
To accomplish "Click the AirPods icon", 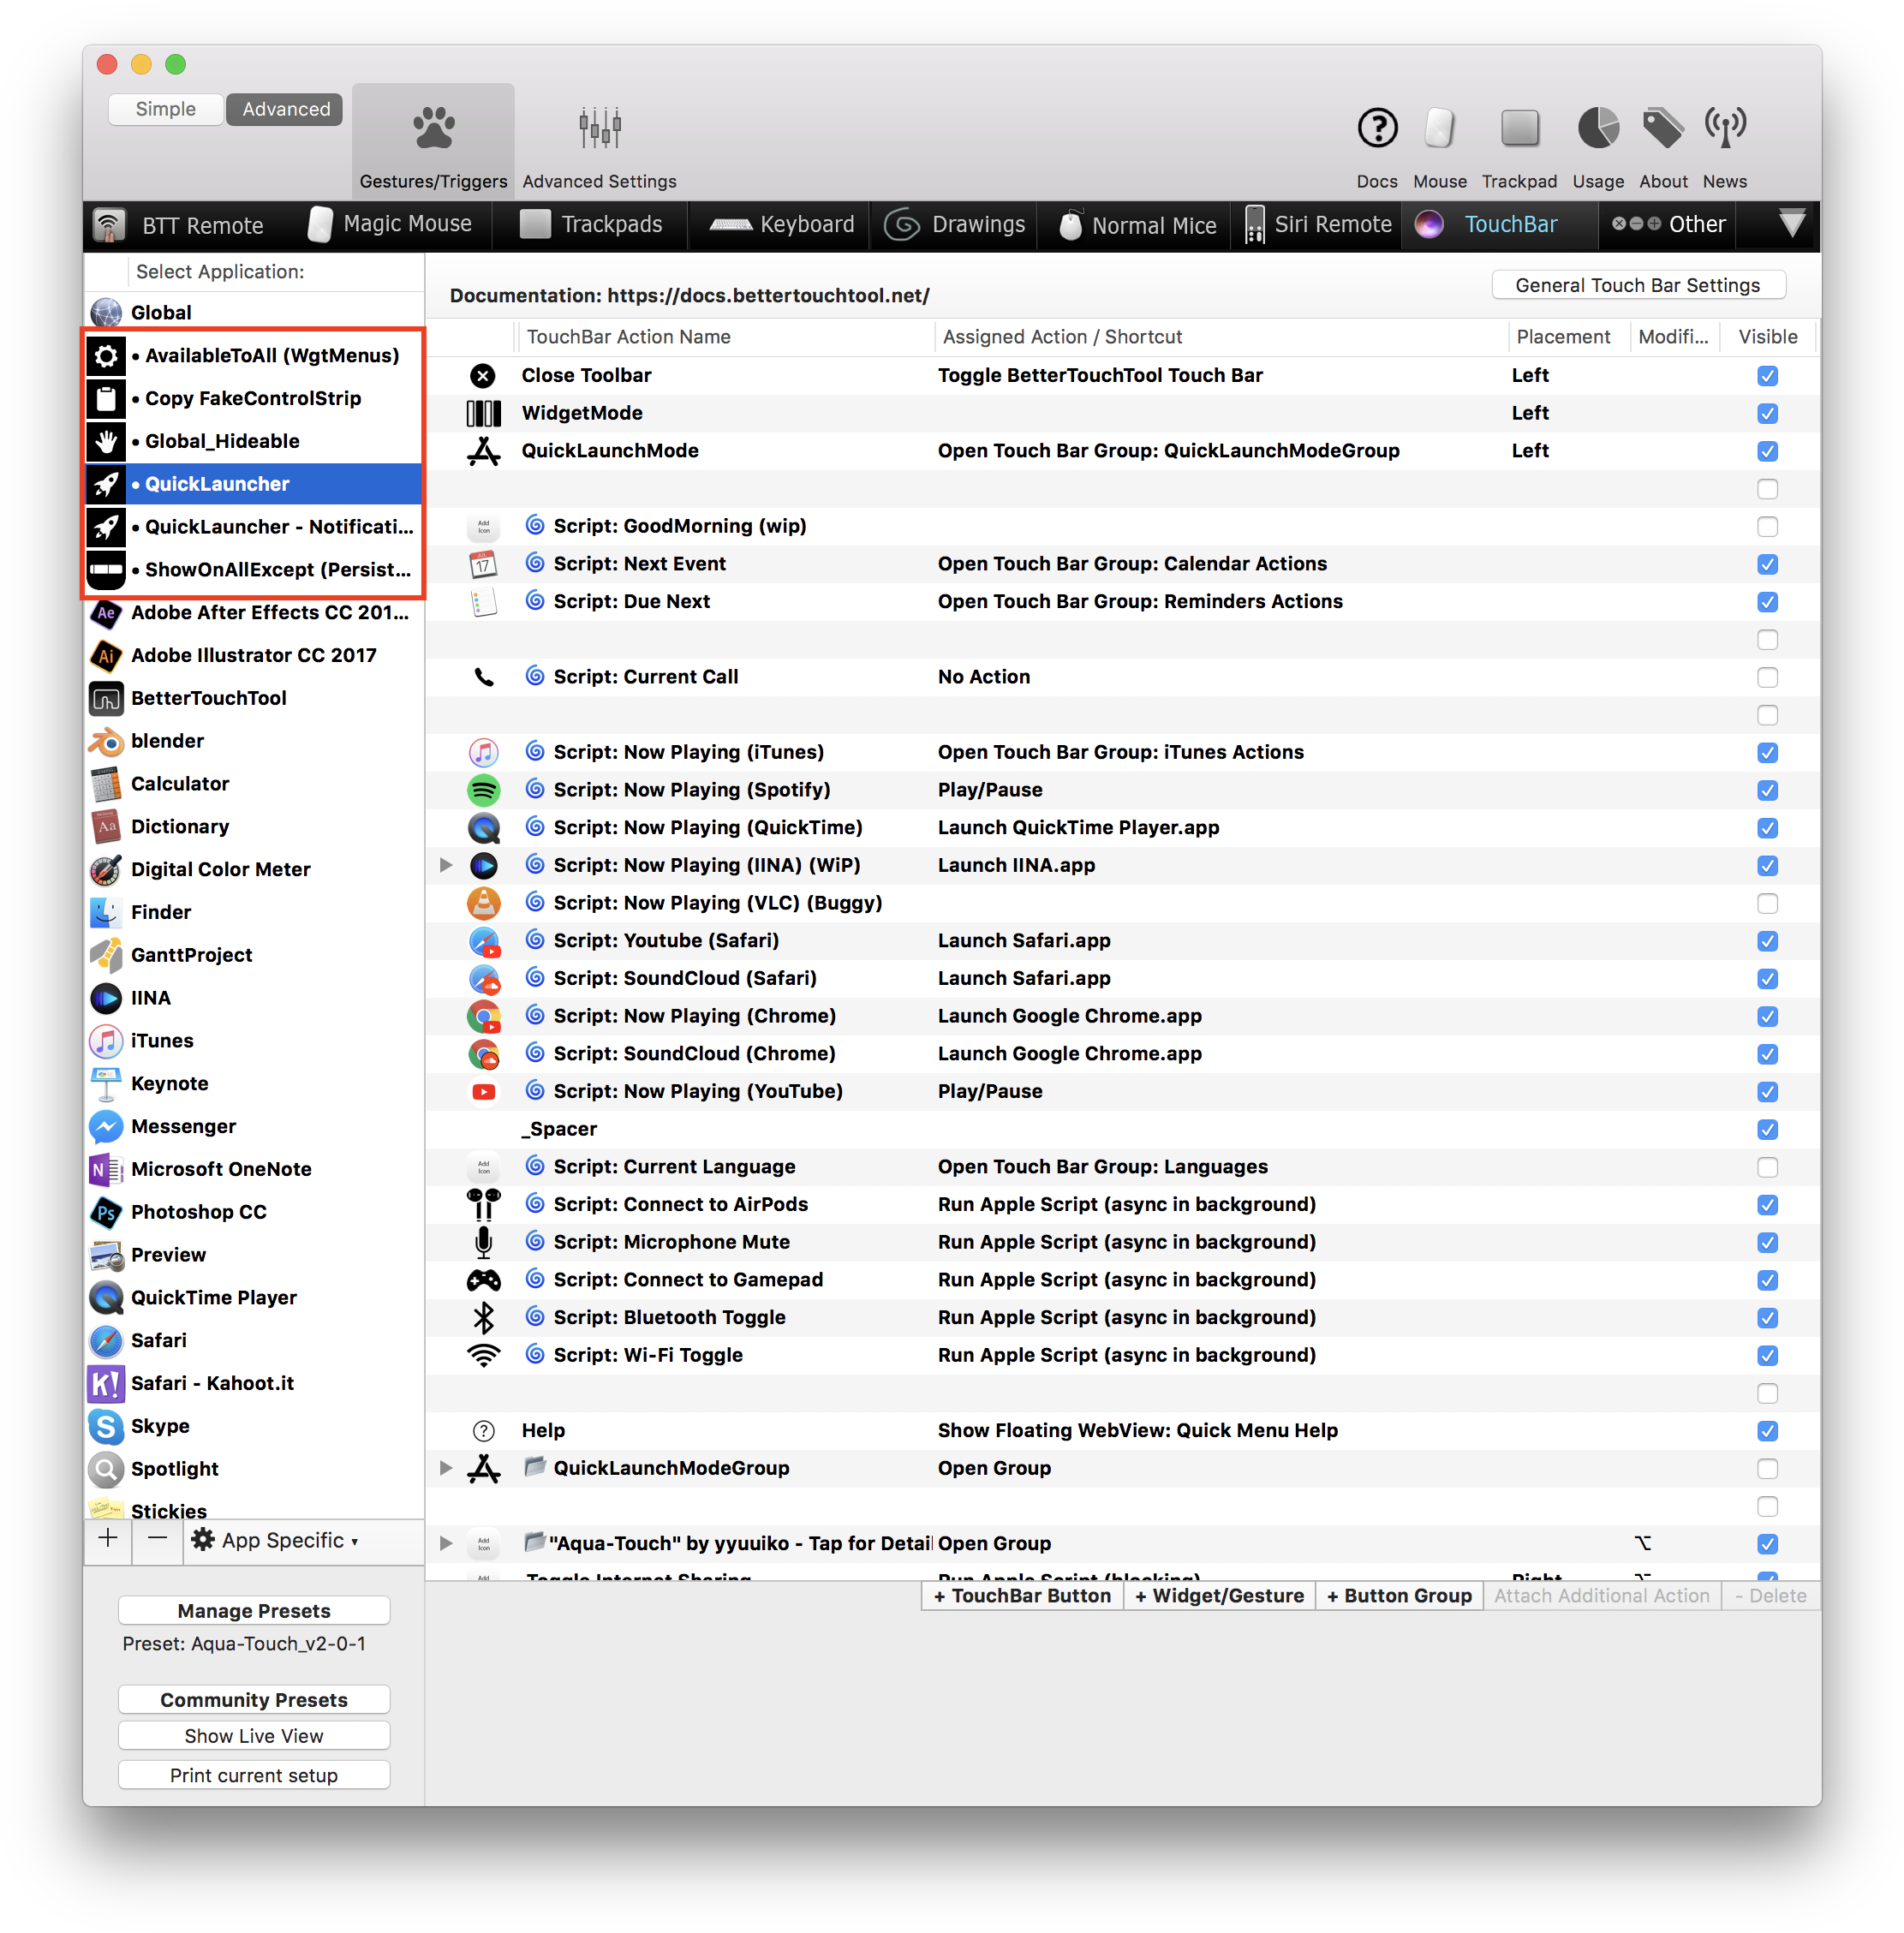I will tap(483, 1205).
